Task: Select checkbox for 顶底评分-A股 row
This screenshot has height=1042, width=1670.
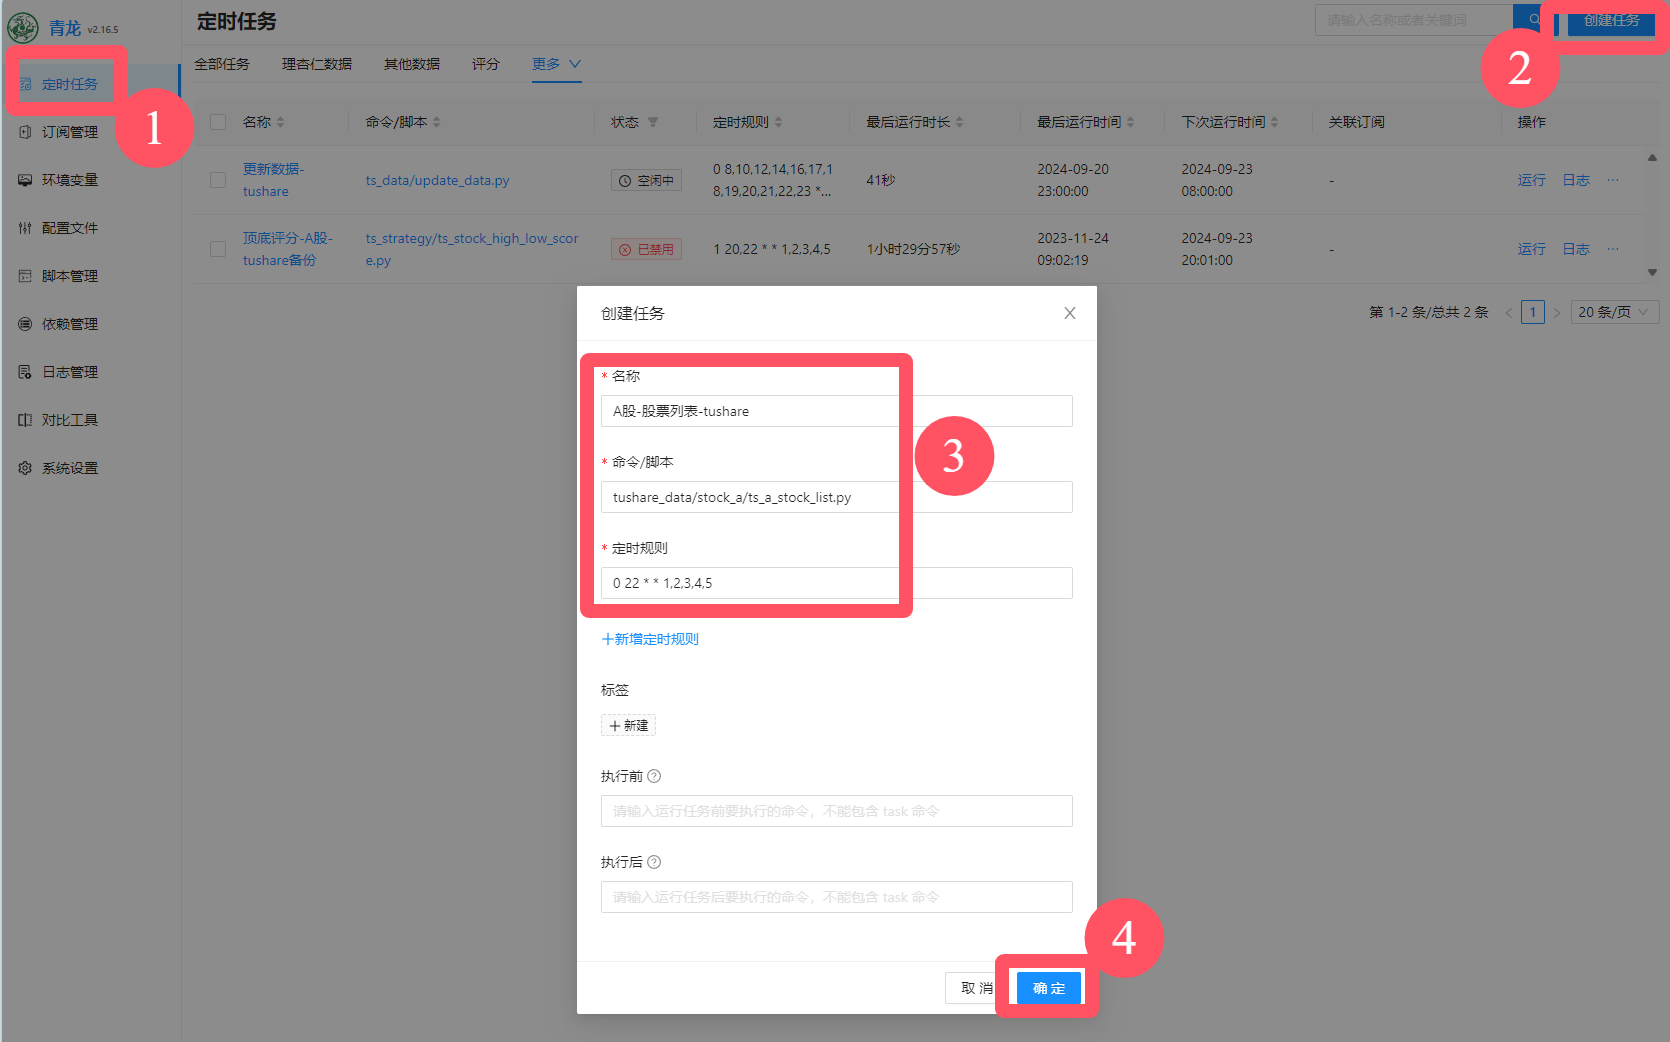Action: click(218, 249)
